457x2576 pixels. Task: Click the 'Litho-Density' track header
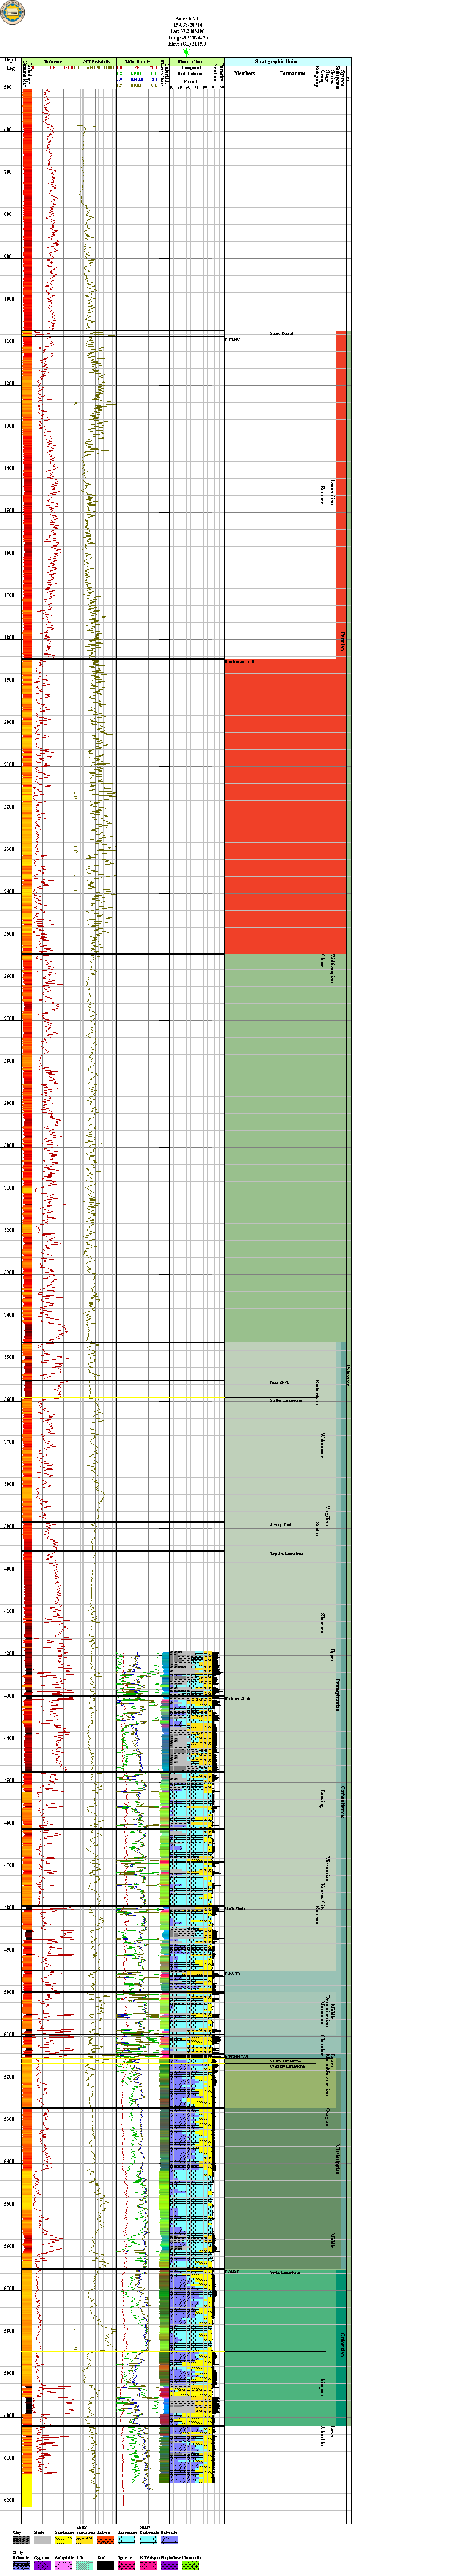tap(137, 62)
